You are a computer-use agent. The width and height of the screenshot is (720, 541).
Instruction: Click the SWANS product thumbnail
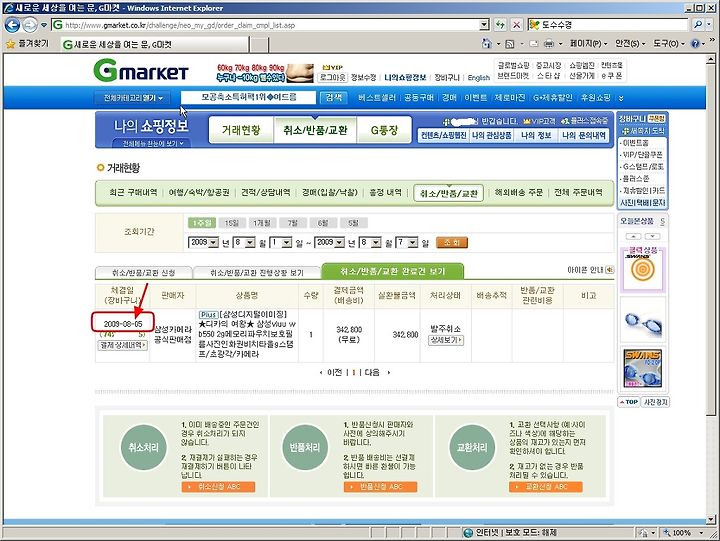coord(643,368)
